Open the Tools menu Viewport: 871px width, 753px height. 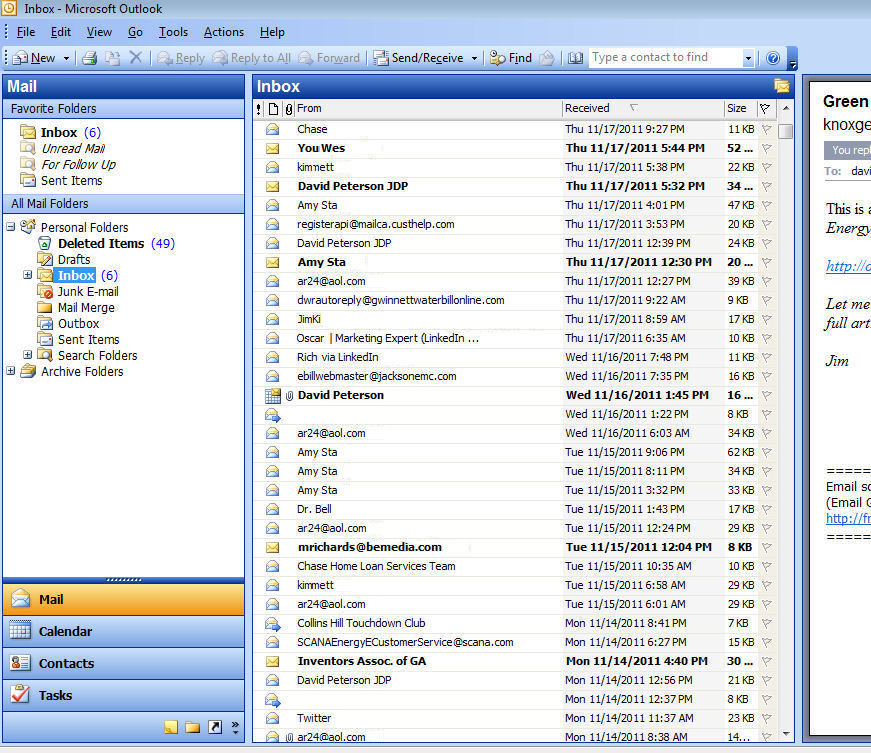tap(173, 31)
